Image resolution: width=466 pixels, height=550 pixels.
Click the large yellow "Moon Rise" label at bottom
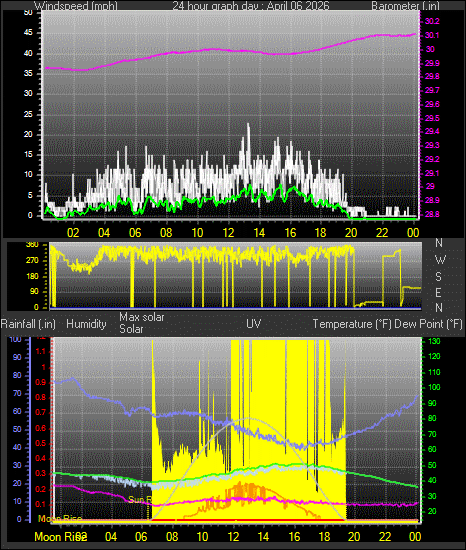(x=60, y=537)
